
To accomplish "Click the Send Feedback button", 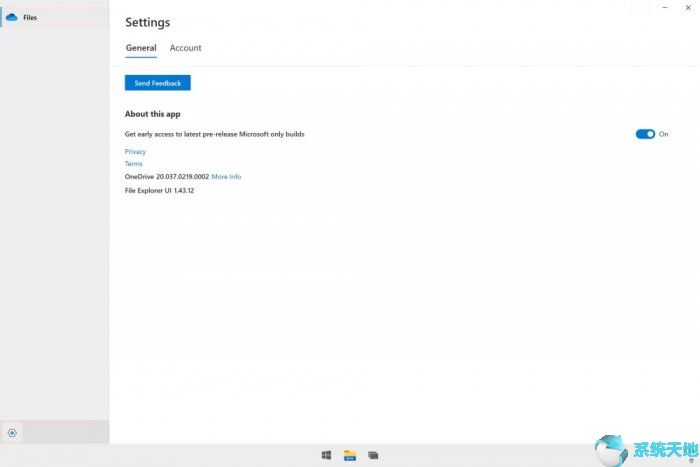I will coord(158,83).
